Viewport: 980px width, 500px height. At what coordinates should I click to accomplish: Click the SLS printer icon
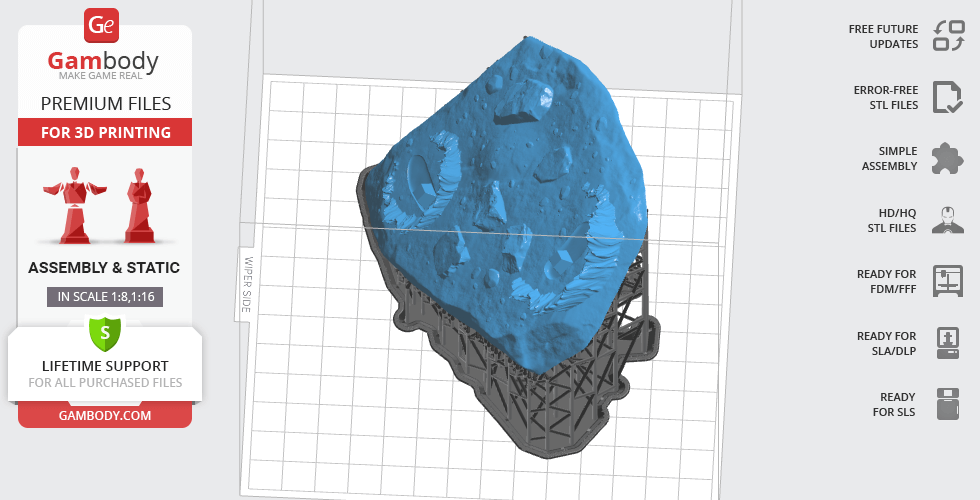click(x=946, y=404)
